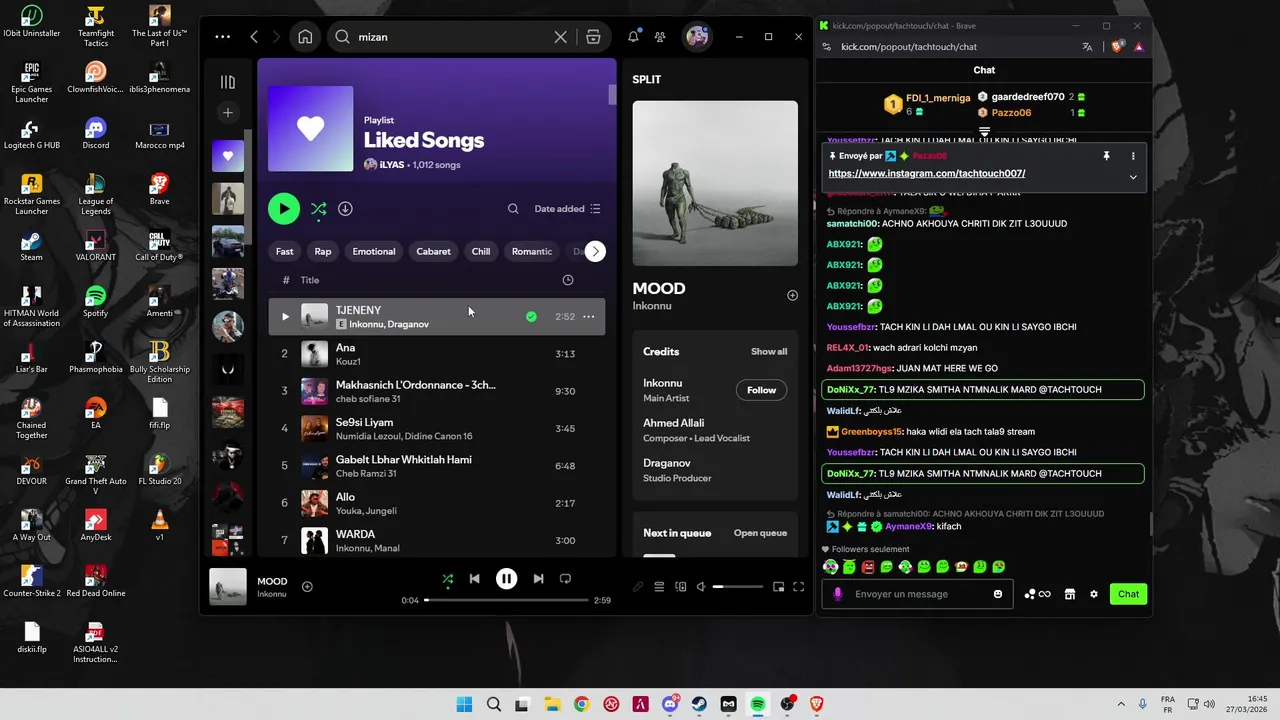Screen dimensions: 1280x720
Task: Open more options for the TJENENY row
Action: click(x=588, y=317)
